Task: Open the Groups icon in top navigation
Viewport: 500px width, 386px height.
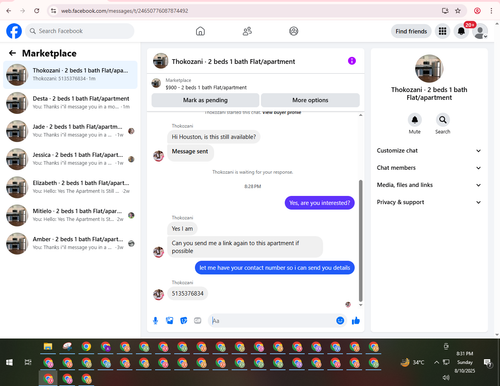Action: (x=294, y=31)
